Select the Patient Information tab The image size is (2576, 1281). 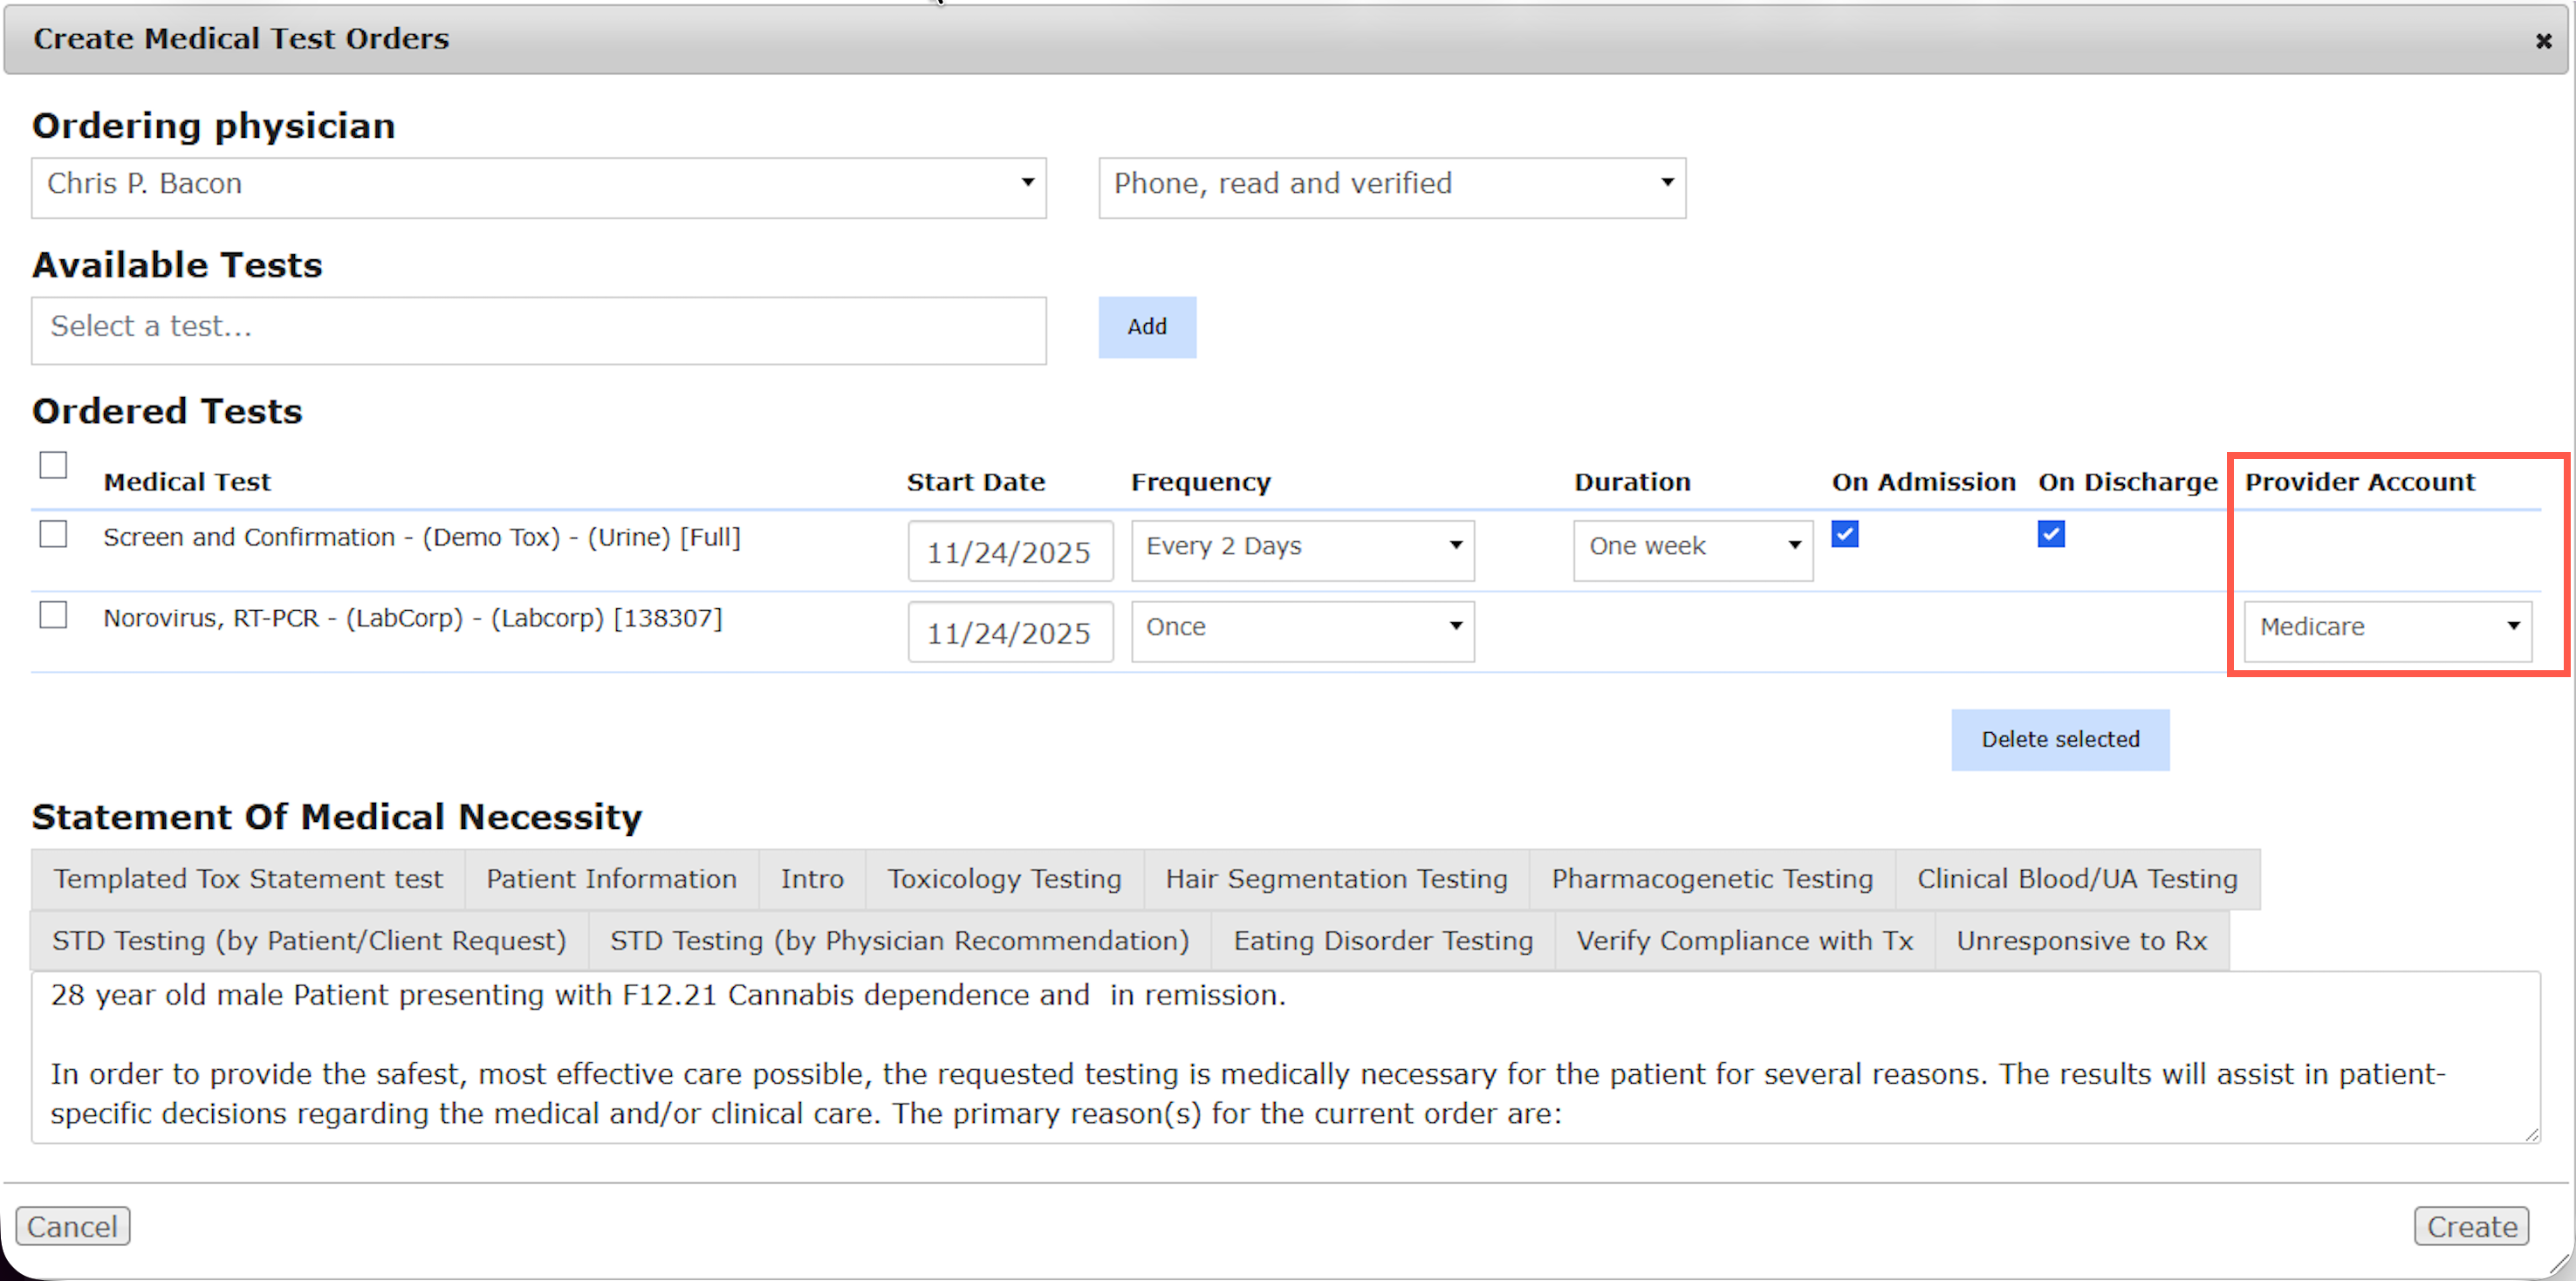click(x=611, y=879)
